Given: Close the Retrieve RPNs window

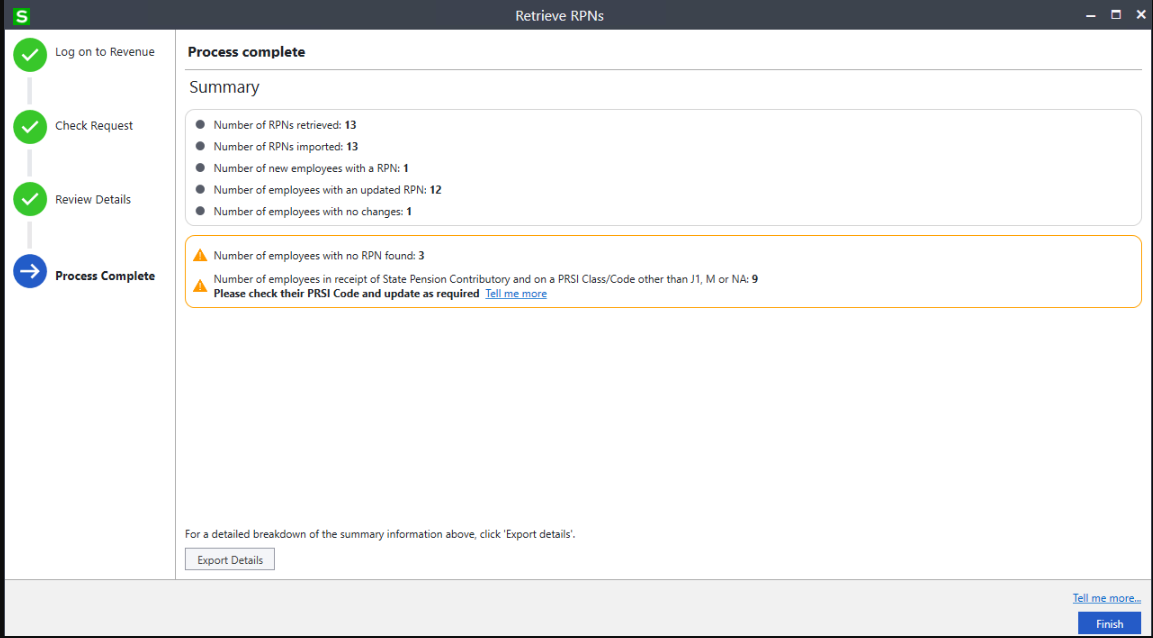Looking at the screenshot, I should (1139, 15).
